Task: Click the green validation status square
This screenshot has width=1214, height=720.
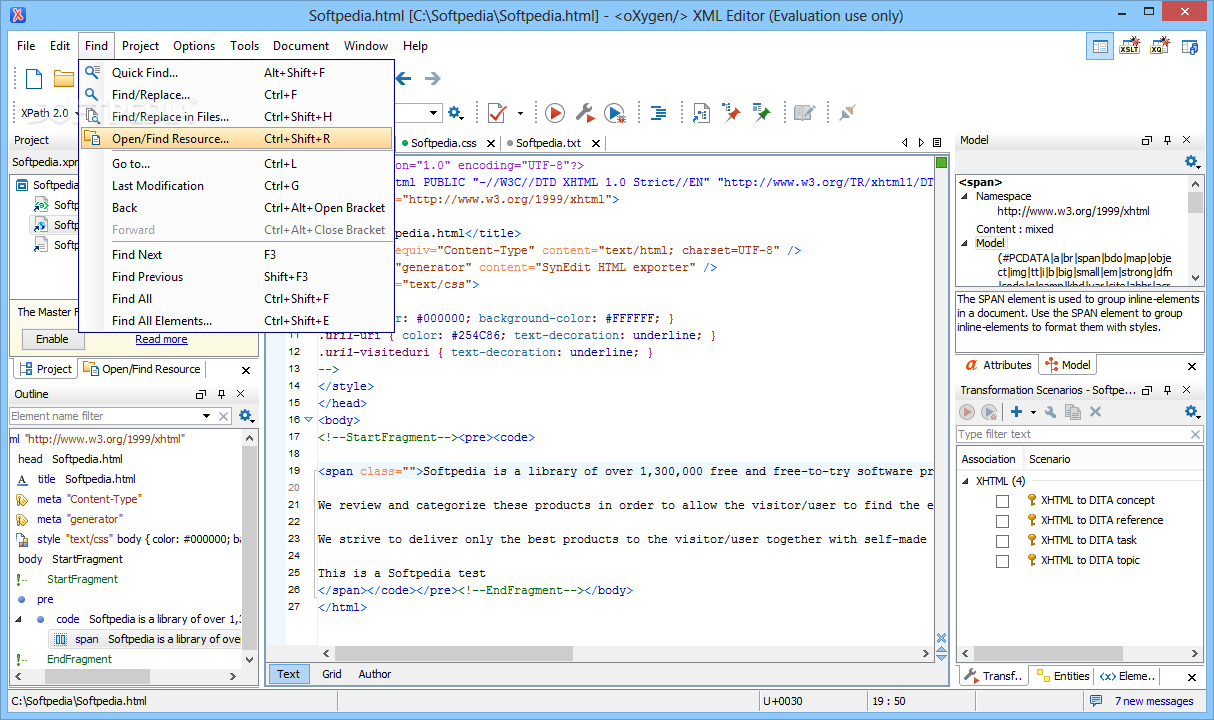Action: coord(941,162)
